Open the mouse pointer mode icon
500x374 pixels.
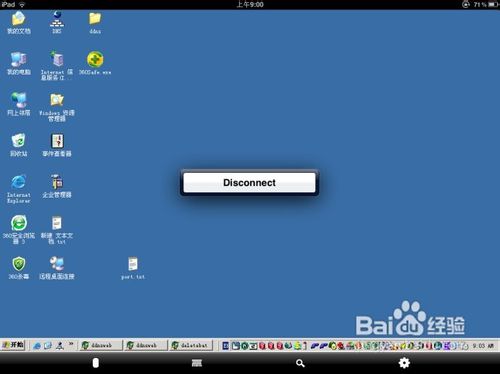coord(96,363)
